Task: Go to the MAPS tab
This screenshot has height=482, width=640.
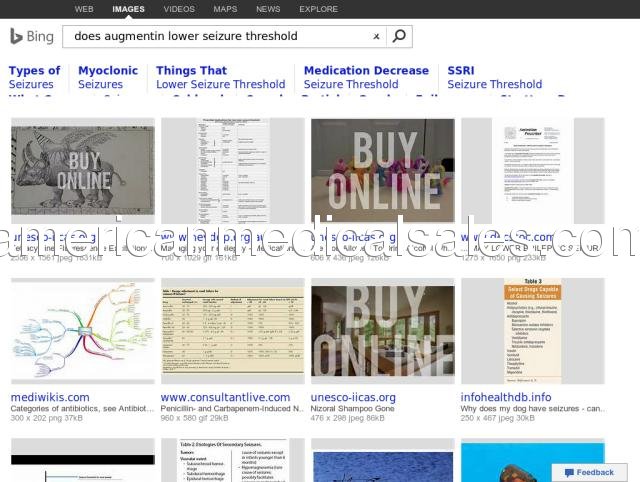Action: tap(225, 9)
